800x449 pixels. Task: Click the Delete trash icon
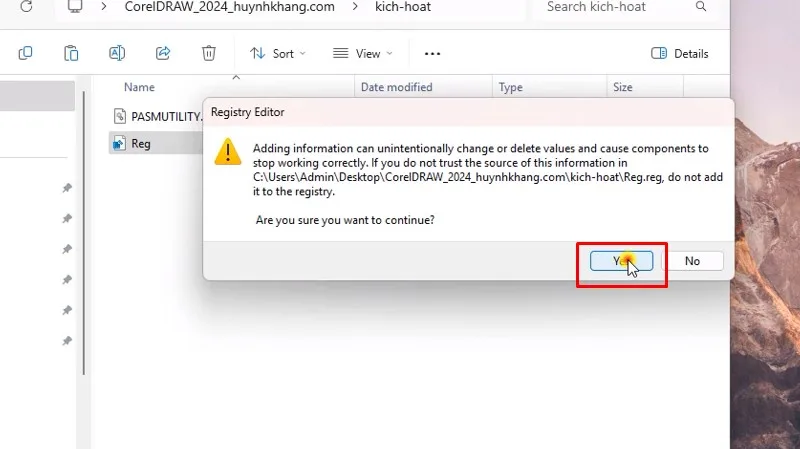click(x=208, y=53)
